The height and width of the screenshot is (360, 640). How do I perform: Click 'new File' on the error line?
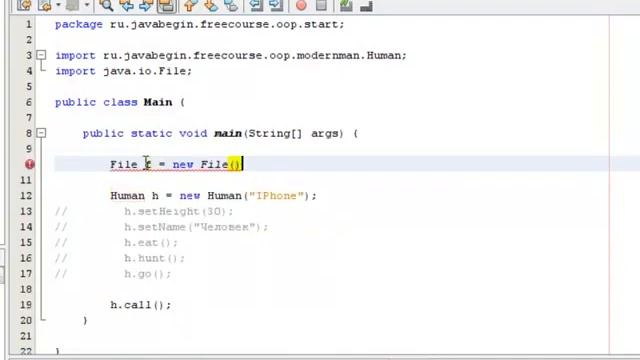200,164
